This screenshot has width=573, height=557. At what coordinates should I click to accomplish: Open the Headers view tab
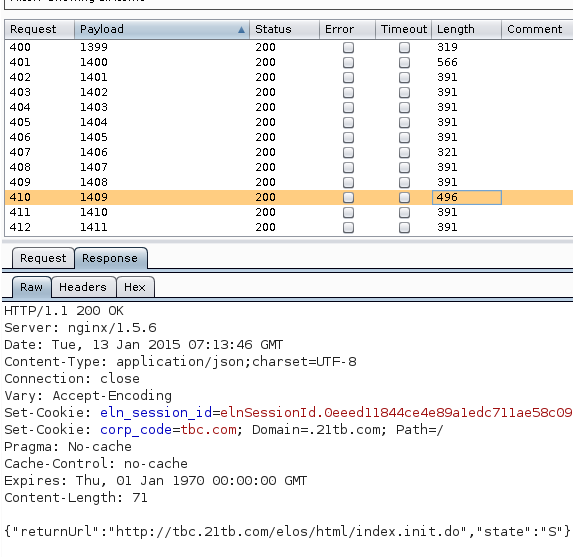point(83,287)
